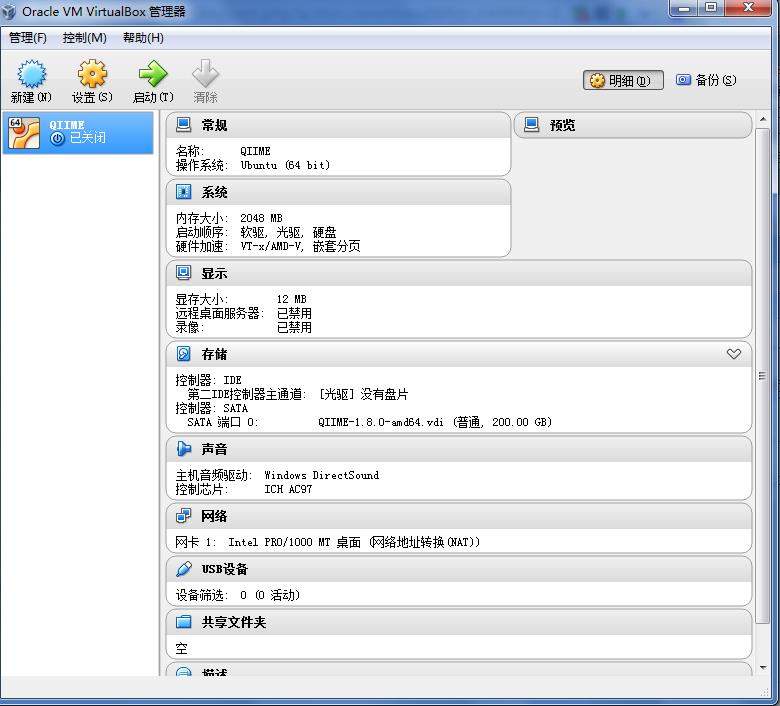Viewport: 780px width, 706px height.
Task: Open the 存储 section header link
Action: coord(214,354)
